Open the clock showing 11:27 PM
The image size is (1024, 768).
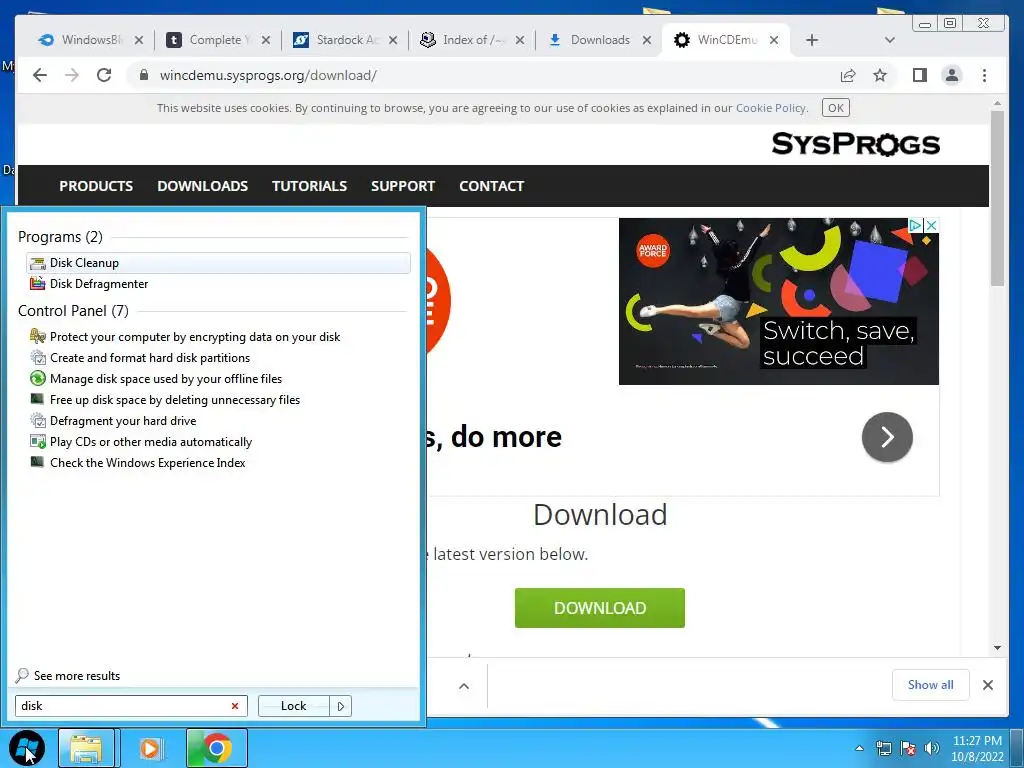[977, 748]
